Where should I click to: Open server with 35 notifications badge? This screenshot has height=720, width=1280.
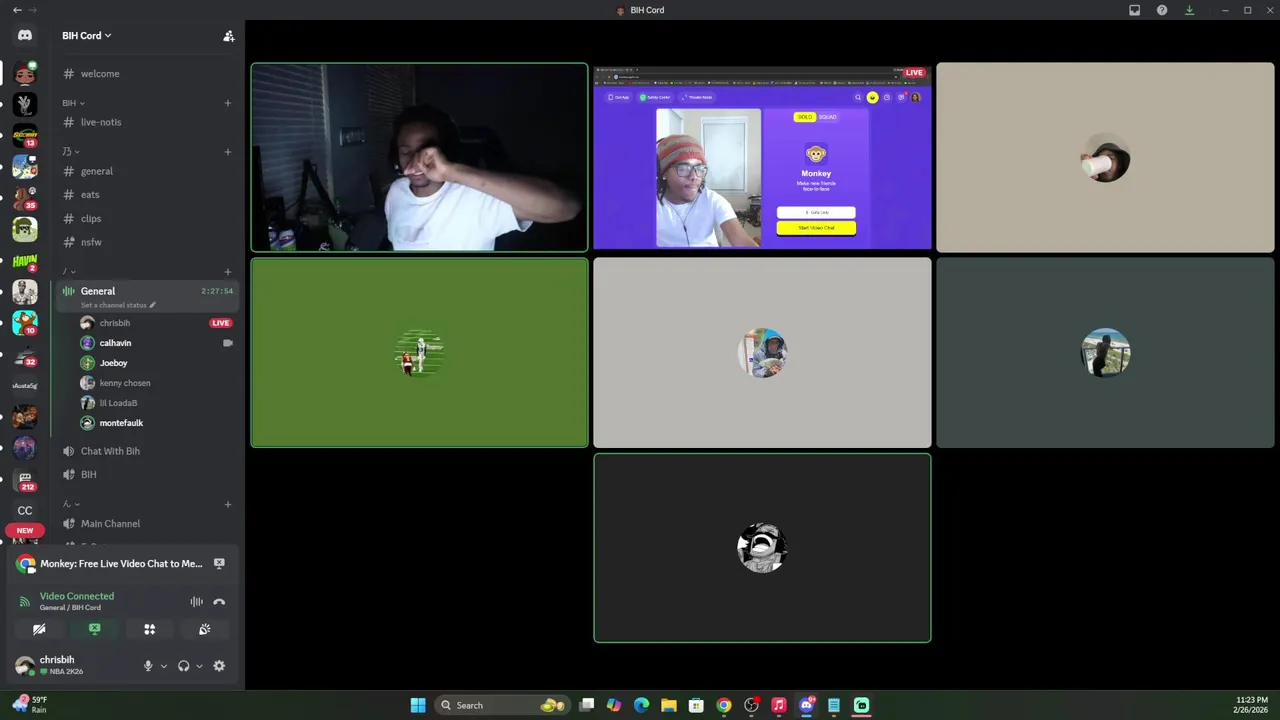(25, 198)
